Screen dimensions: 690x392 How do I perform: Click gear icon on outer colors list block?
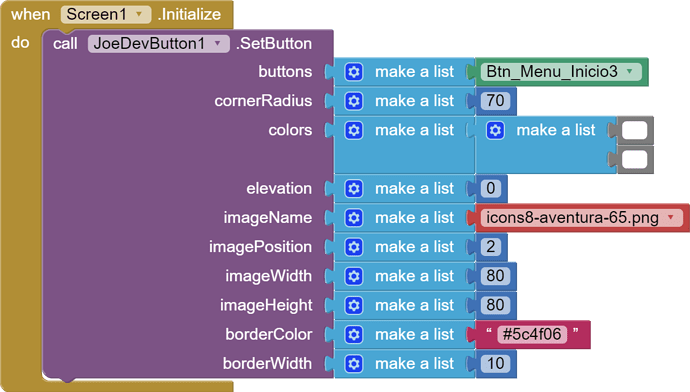coord(354,130)
